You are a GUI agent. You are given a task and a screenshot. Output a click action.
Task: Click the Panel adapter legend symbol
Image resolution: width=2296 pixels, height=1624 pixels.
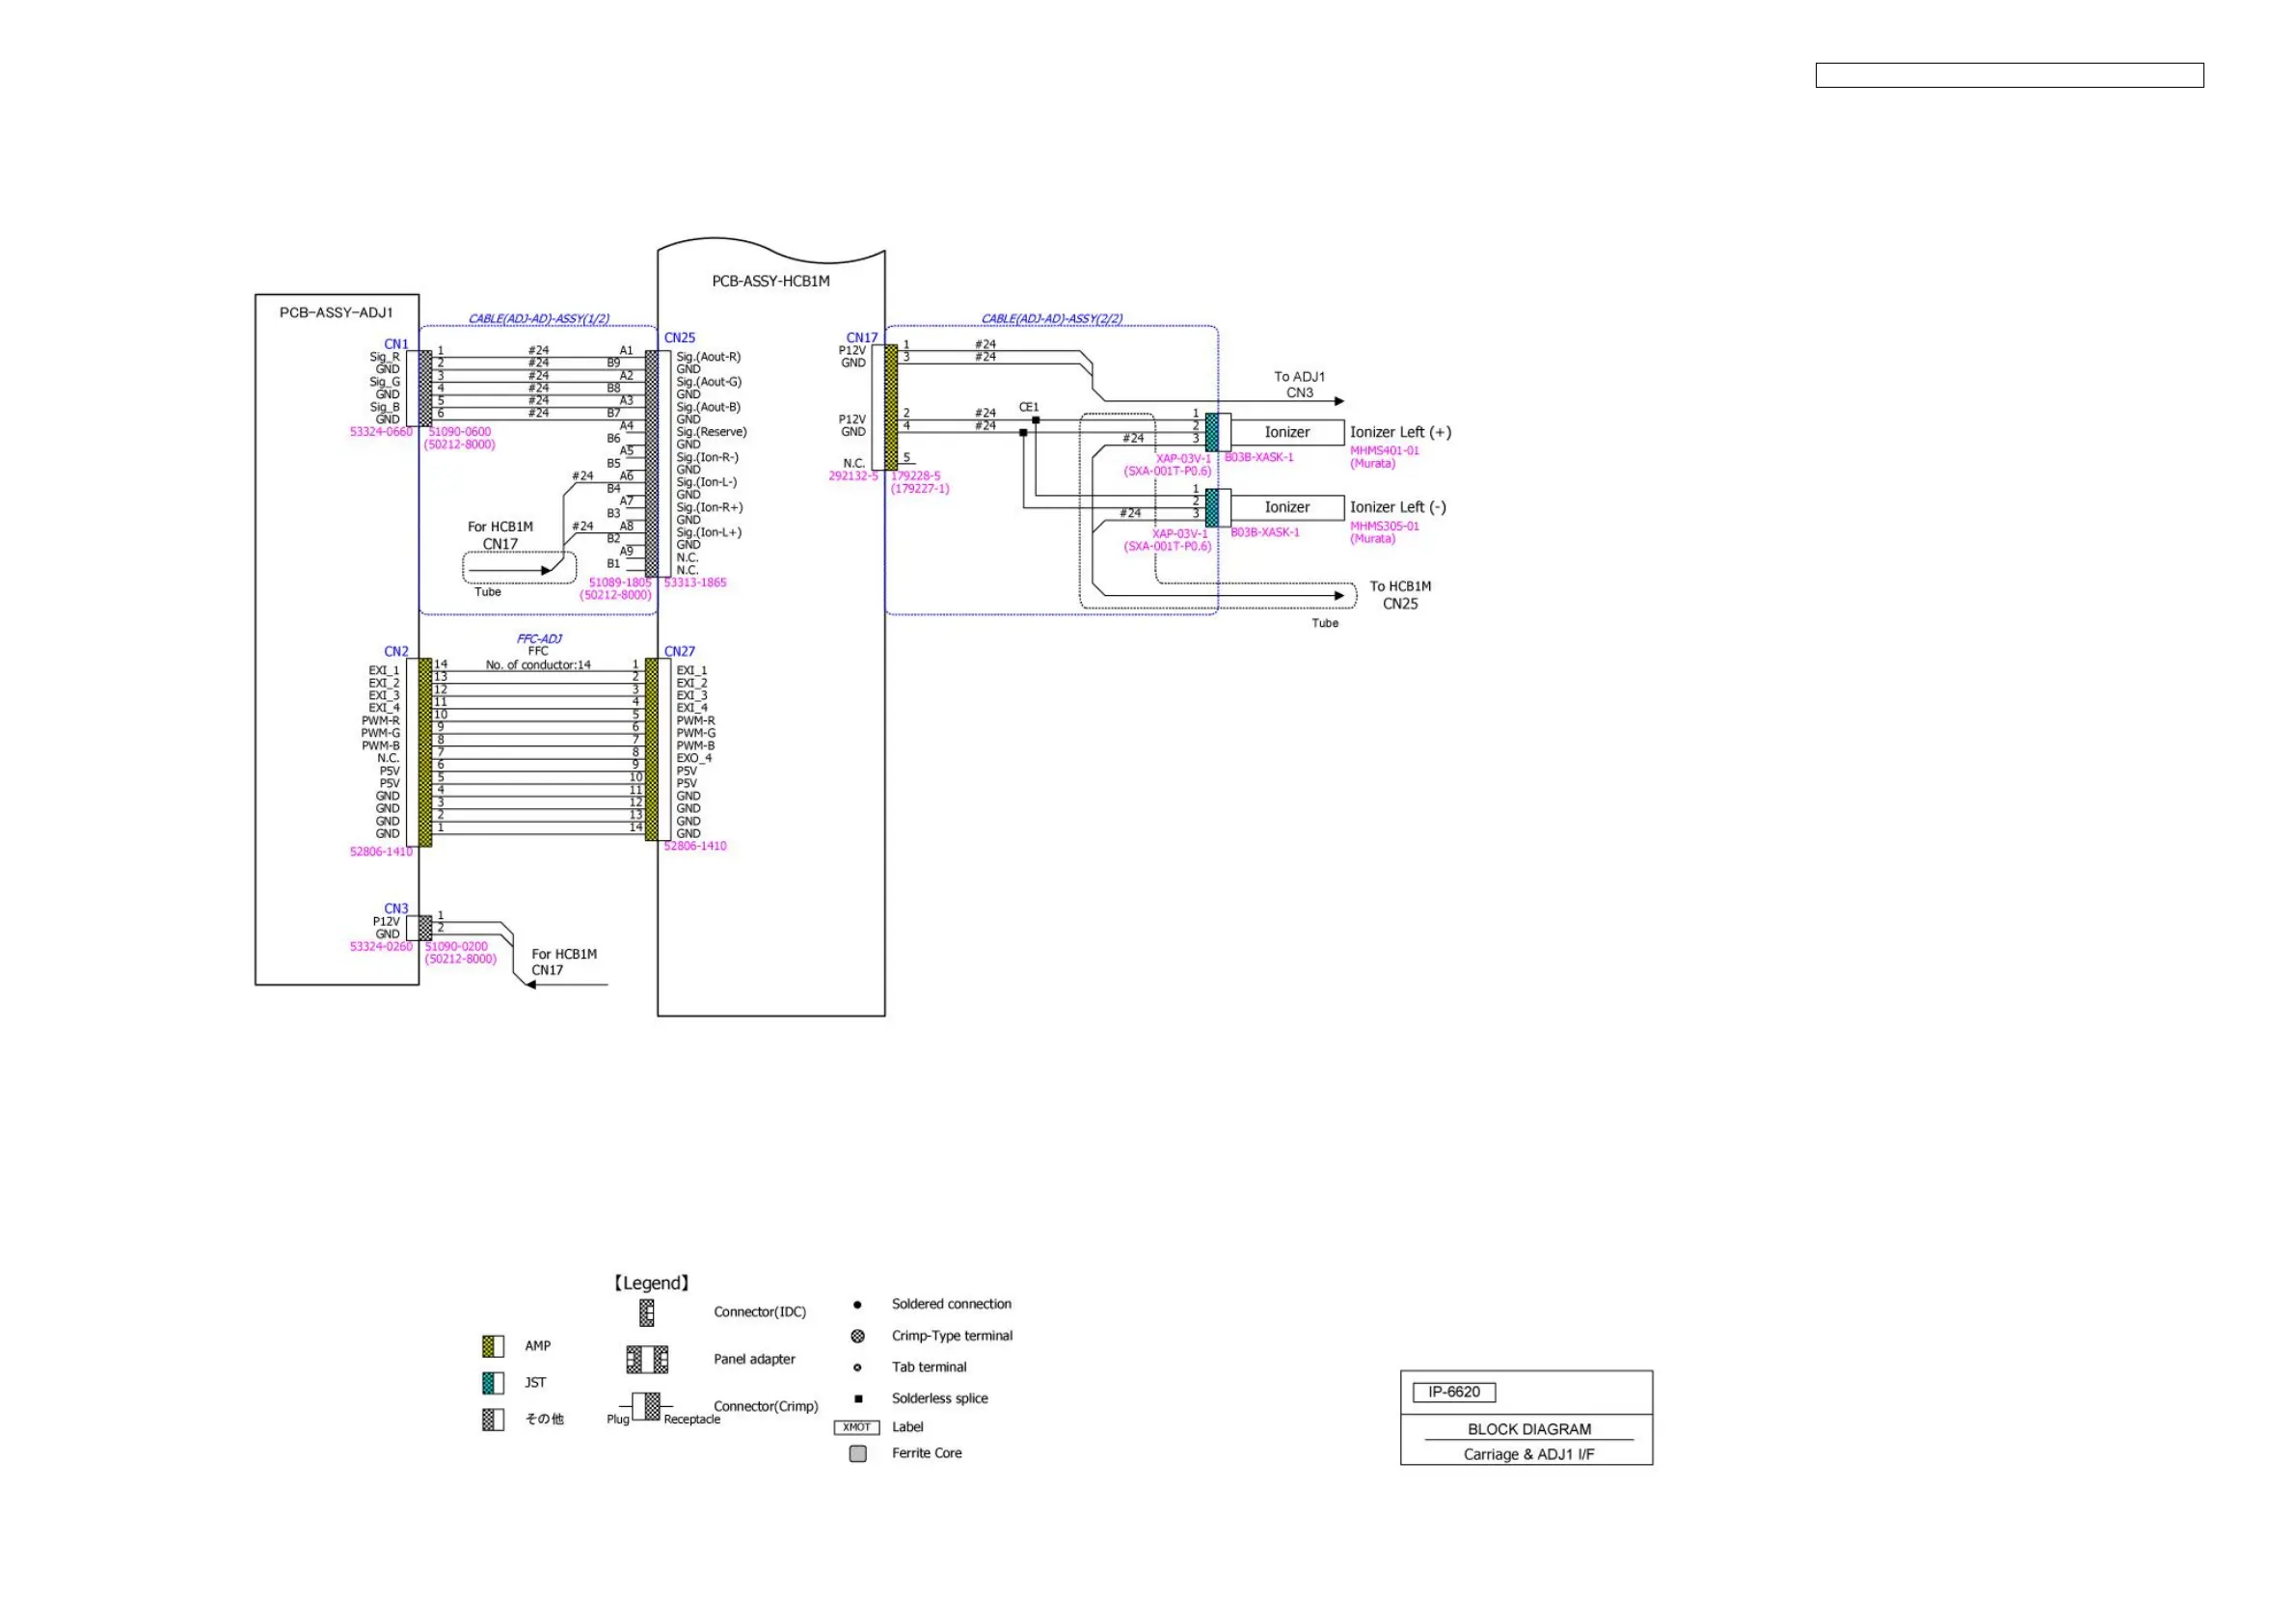647,1359
